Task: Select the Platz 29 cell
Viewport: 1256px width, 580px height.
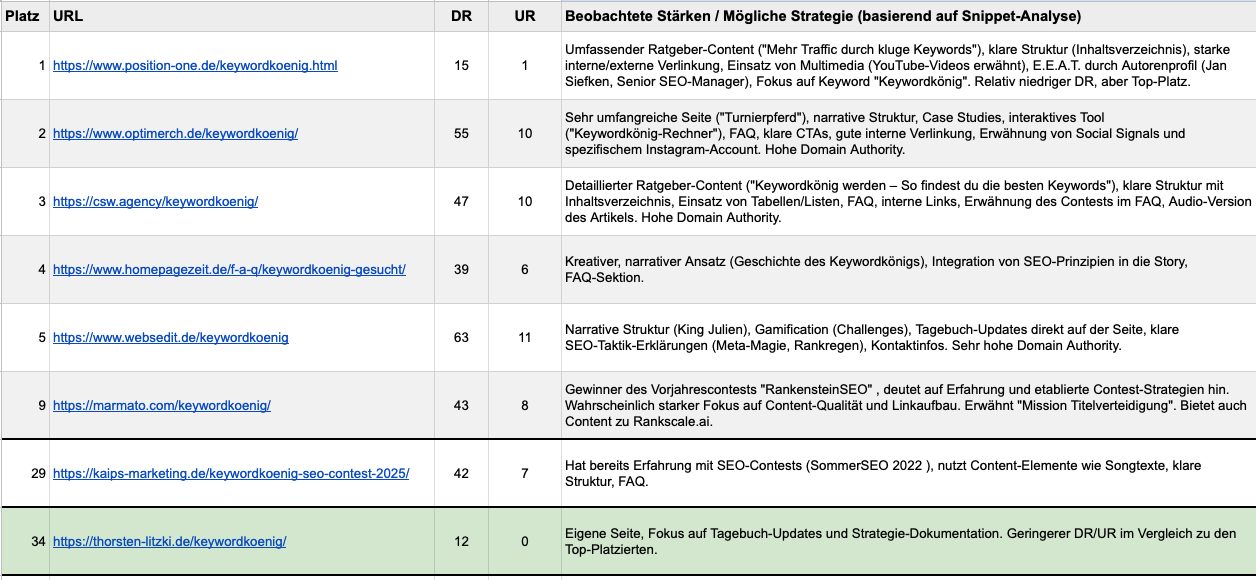Action: coord(24,474)
